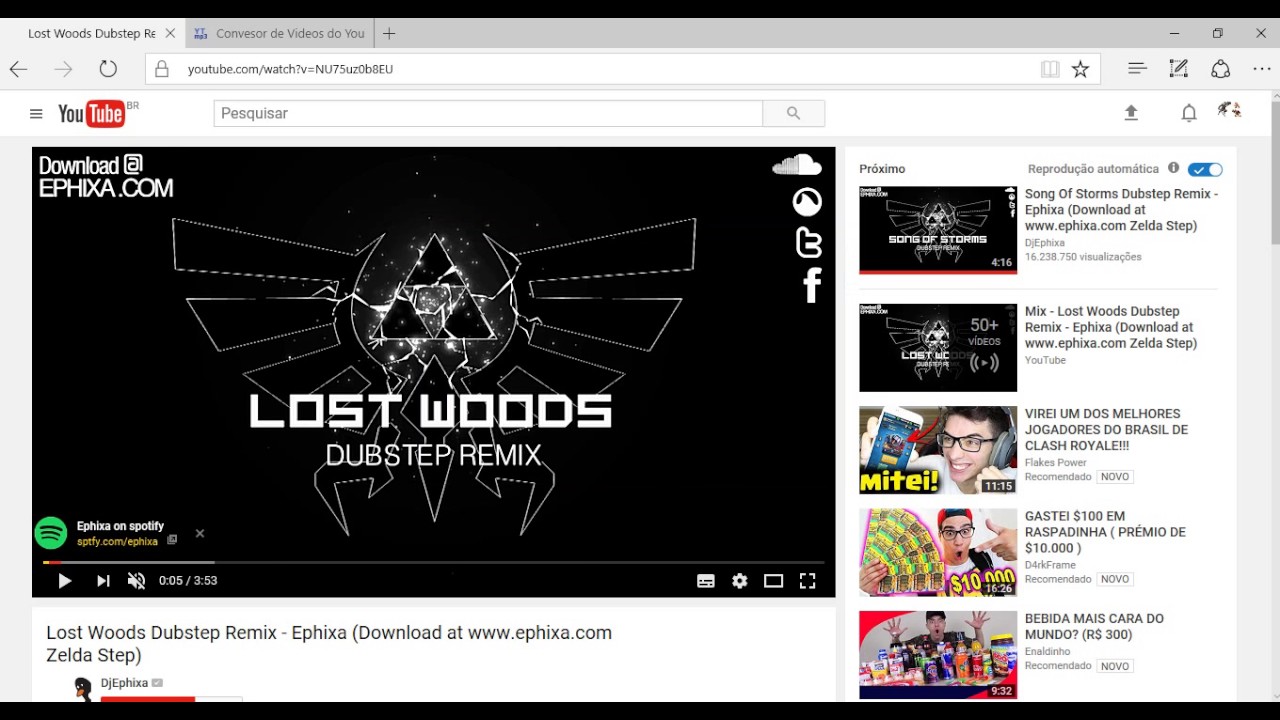Open the Song Of Storms Dubstep Remix title
1280x720 pixels.
pos(1121,210)
